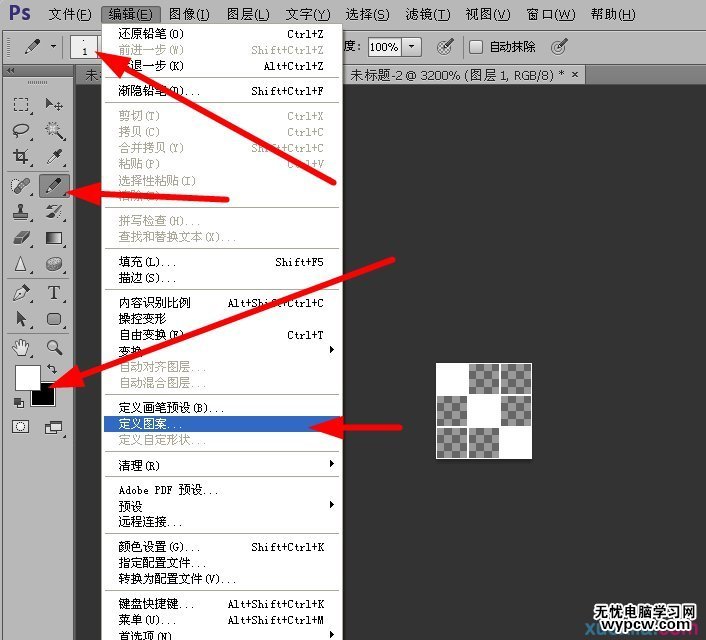Open the 图像(I) menu
706x640 pixels.
(189, 14)
